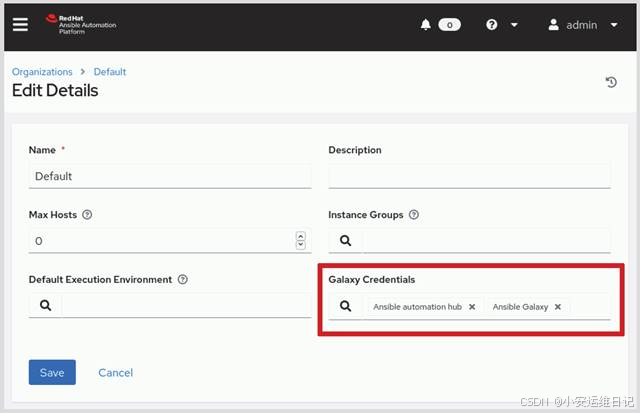
Task: Click the Edit Details heading
Action: pos(55,91)
